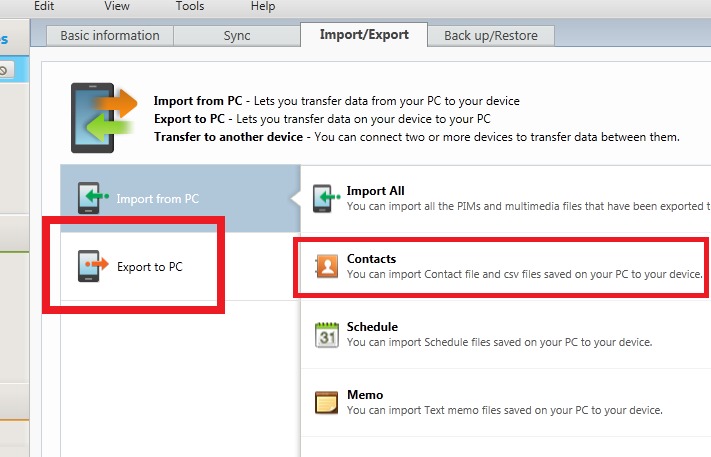This screenshot has height=457, width=711.
Task: Click the Import All device icon
Action: click(323, 198)
